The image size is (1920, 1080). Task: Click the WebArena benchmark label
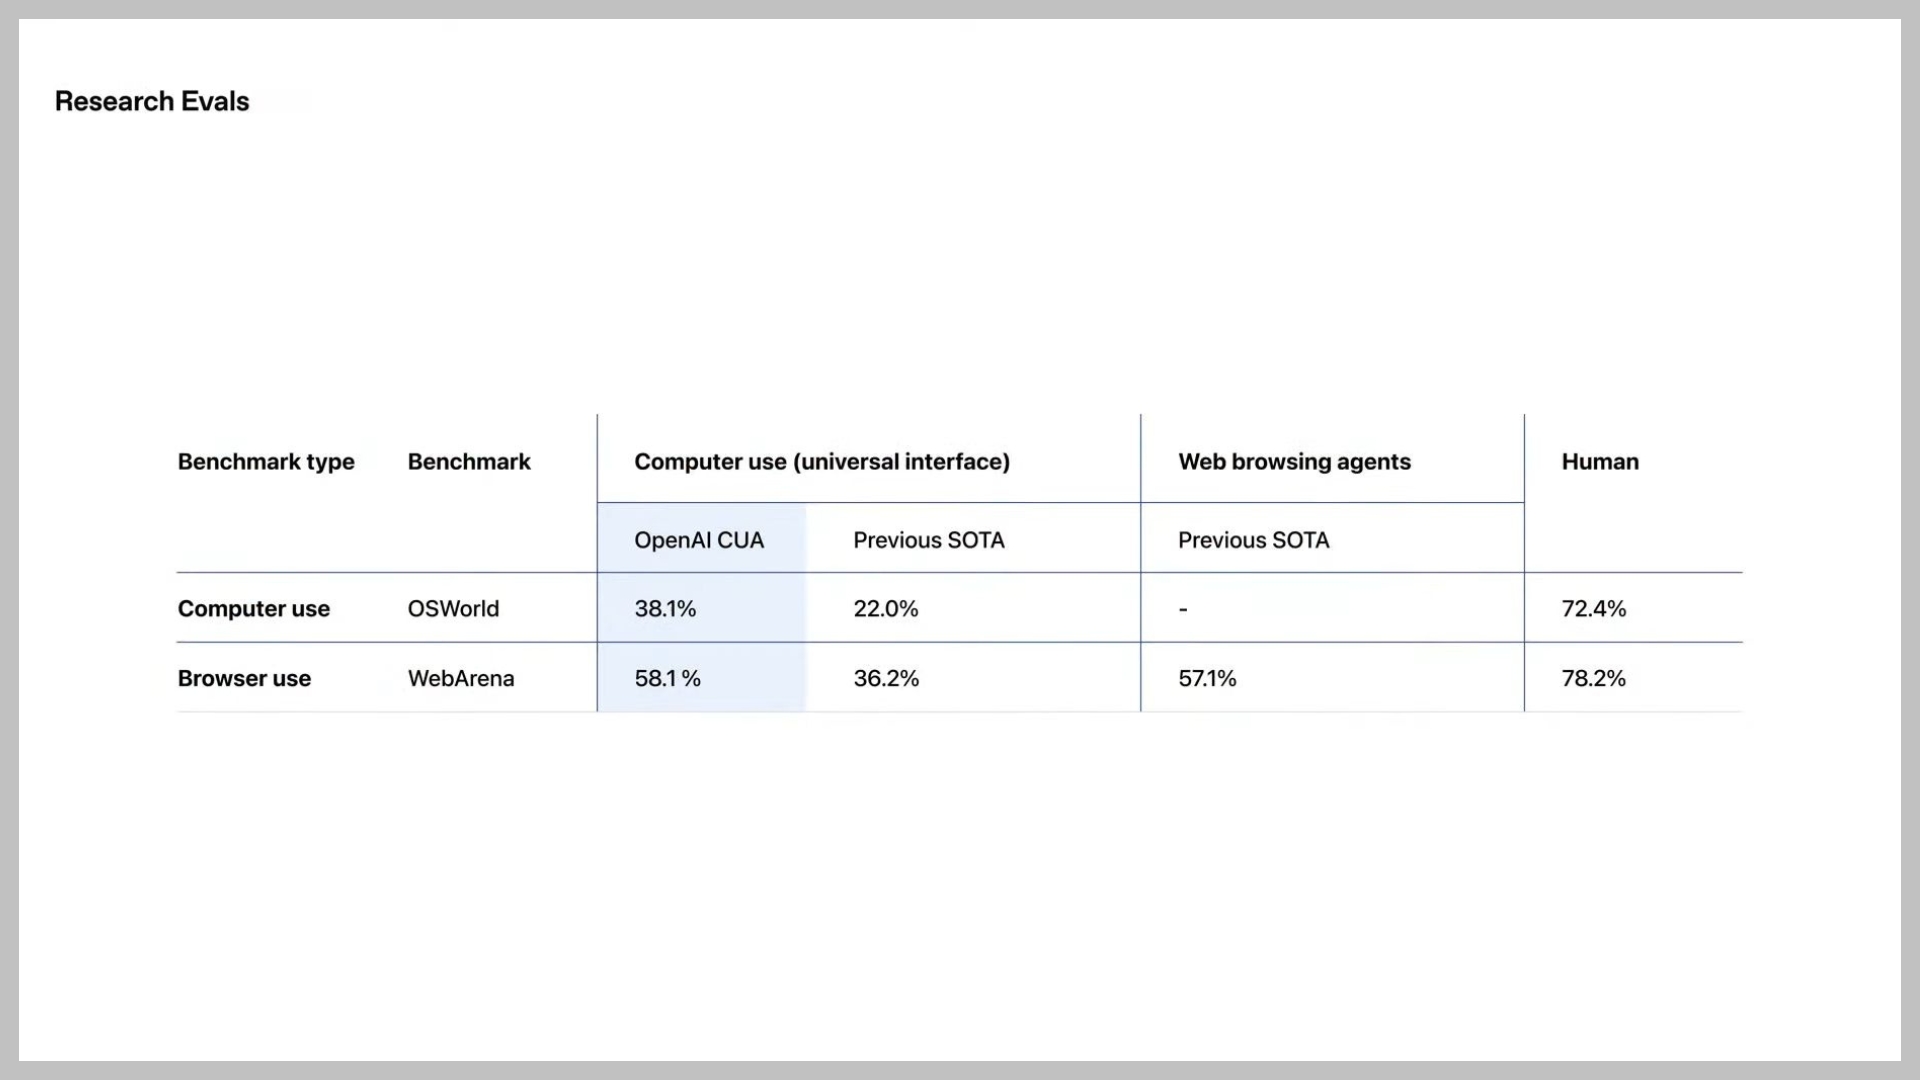pyautogui.click(x=460, y=676)
